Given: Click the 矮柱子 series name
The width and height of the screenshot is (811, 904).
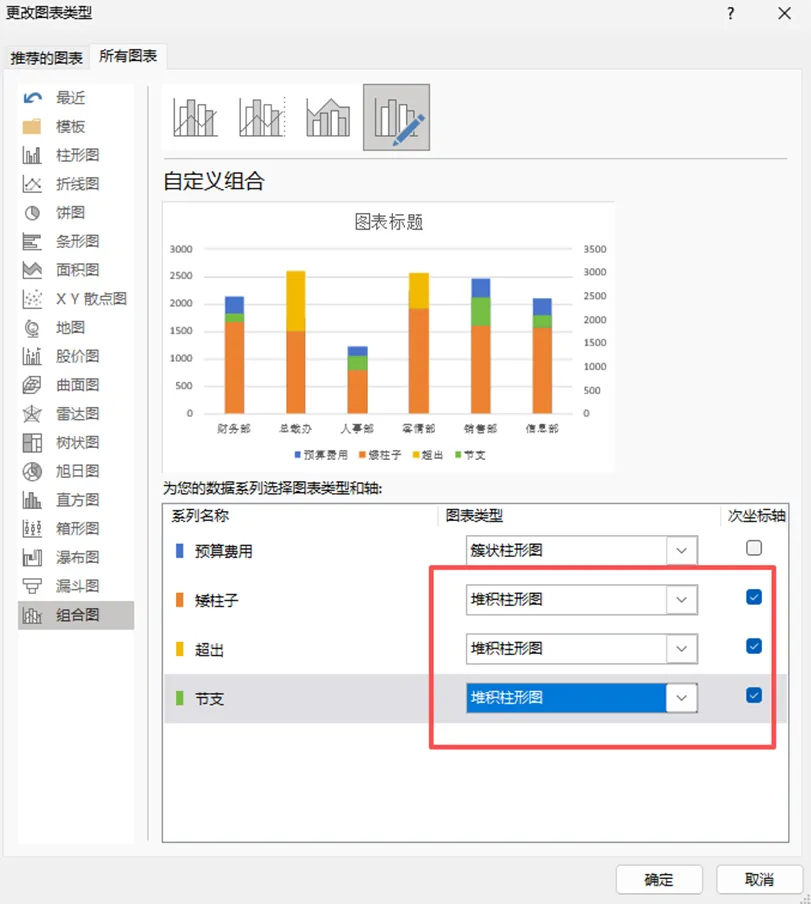Looking at the screenshot, I should (217, 600).
